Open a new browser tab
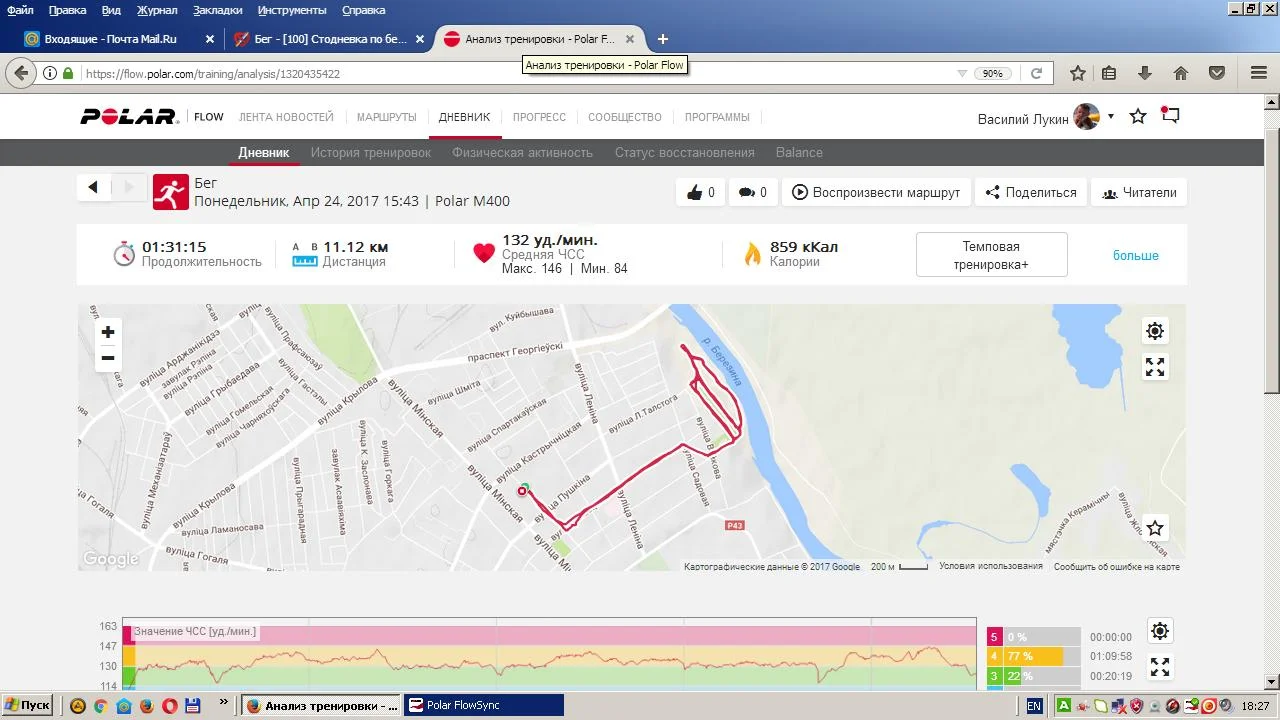The width and height of the screenshot is (1280, 720). coord(662,39)
